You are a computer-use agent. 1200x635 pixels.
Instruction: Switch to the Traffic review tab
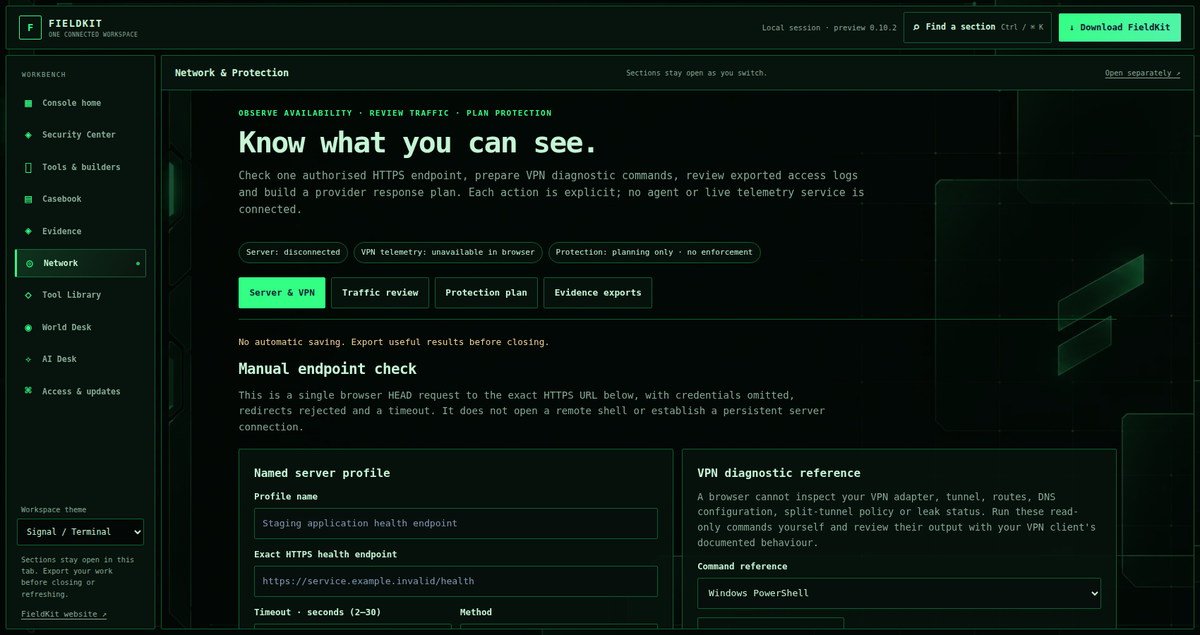[x=380, y=293]
